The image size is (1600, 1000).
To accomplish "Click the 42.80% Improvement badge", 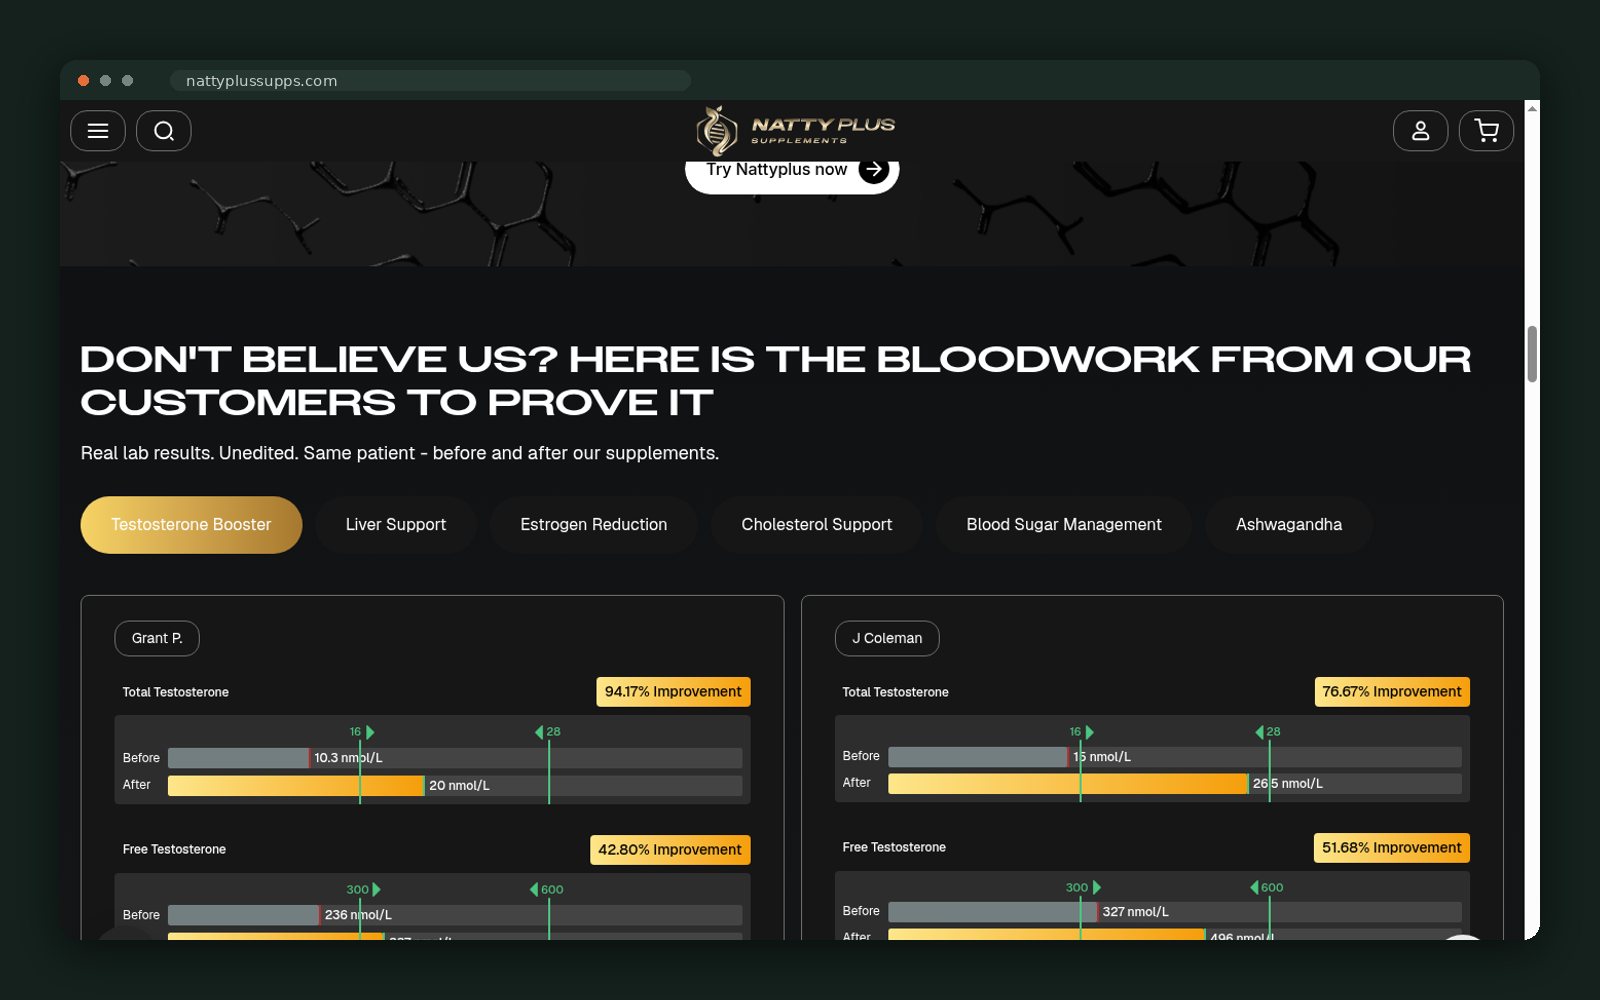I will tap(670, 850).
